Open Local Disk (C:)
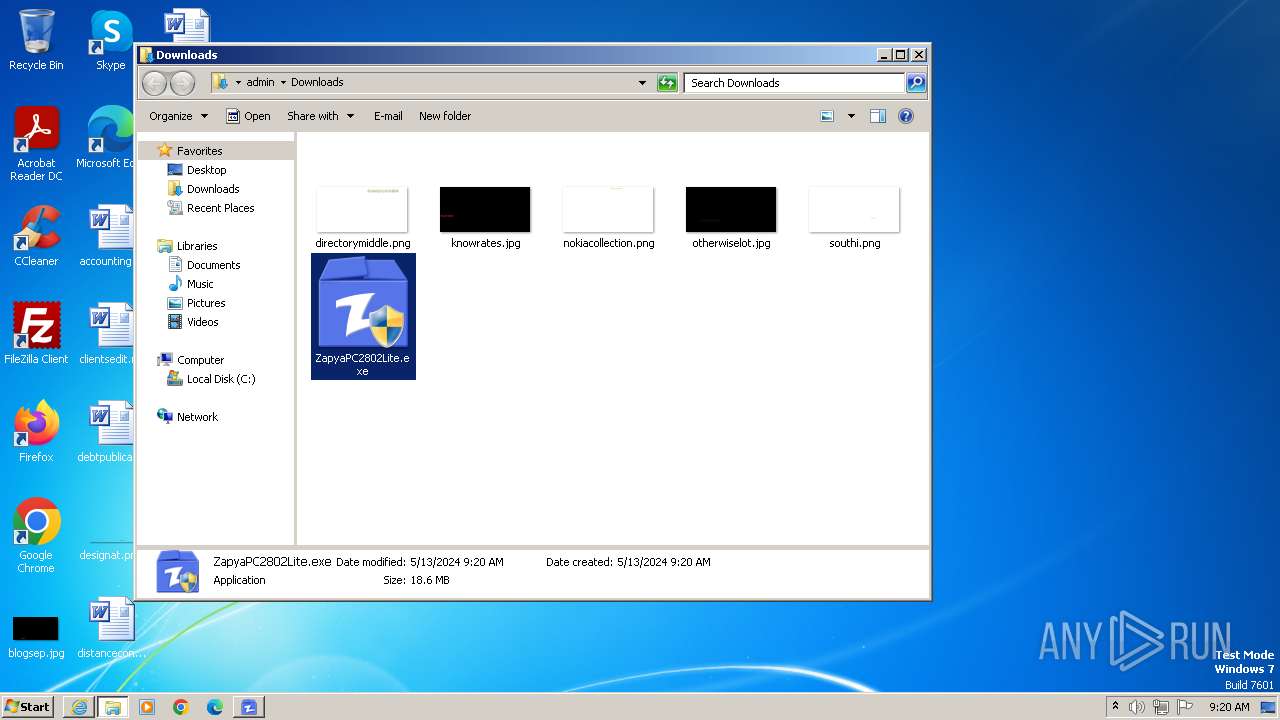 pyautogui.click(x=220, y=379)
